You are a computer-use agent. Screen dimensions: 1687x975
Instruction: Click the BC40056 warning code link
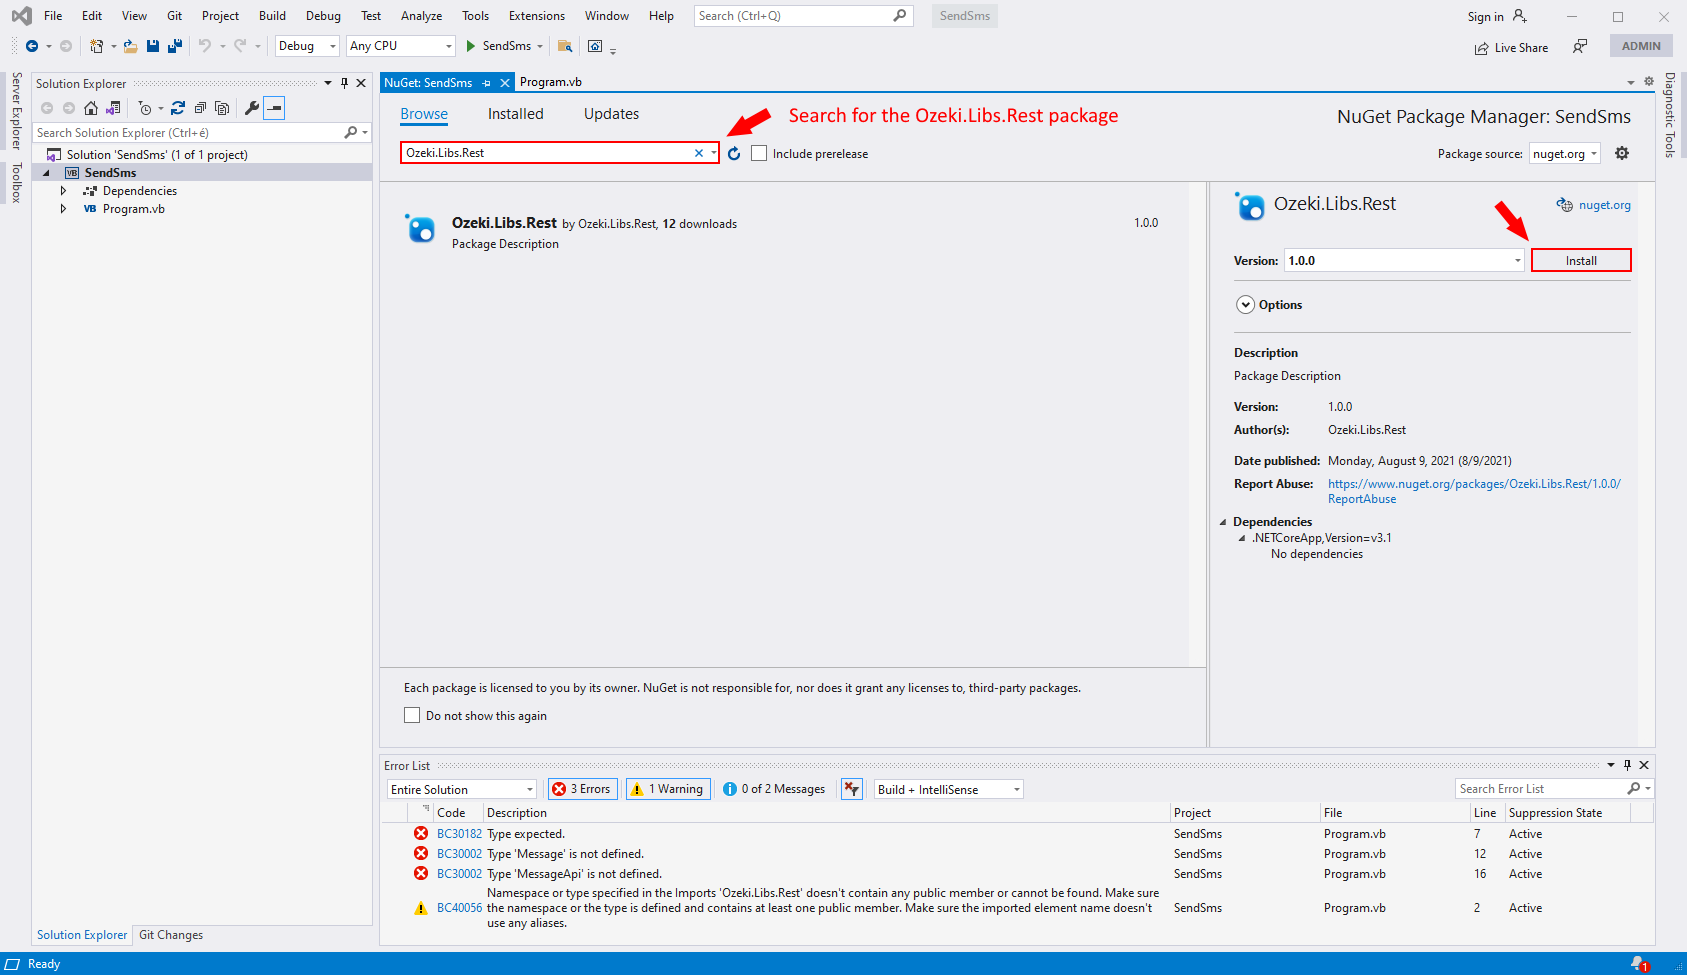pyautogui.click(x=459, y=908)
